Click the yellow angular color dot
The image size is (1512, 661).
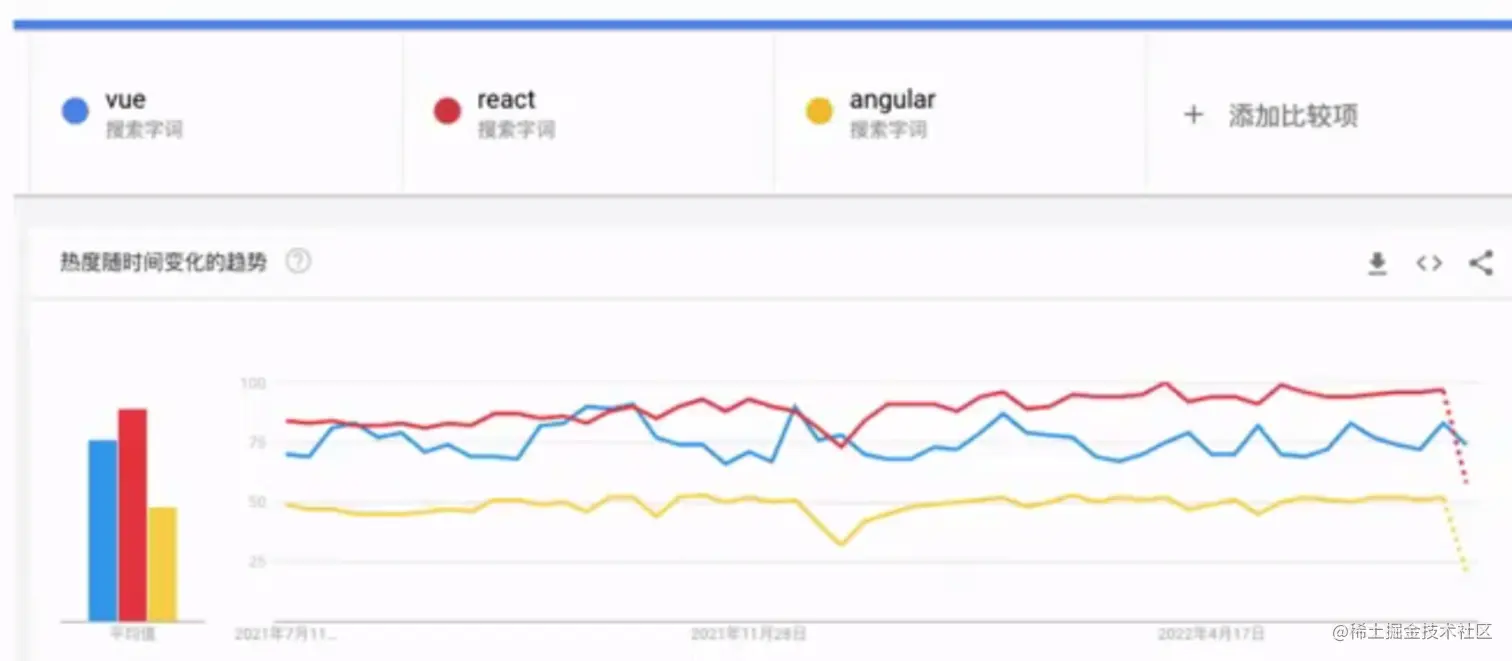click(x=819, y=111)
